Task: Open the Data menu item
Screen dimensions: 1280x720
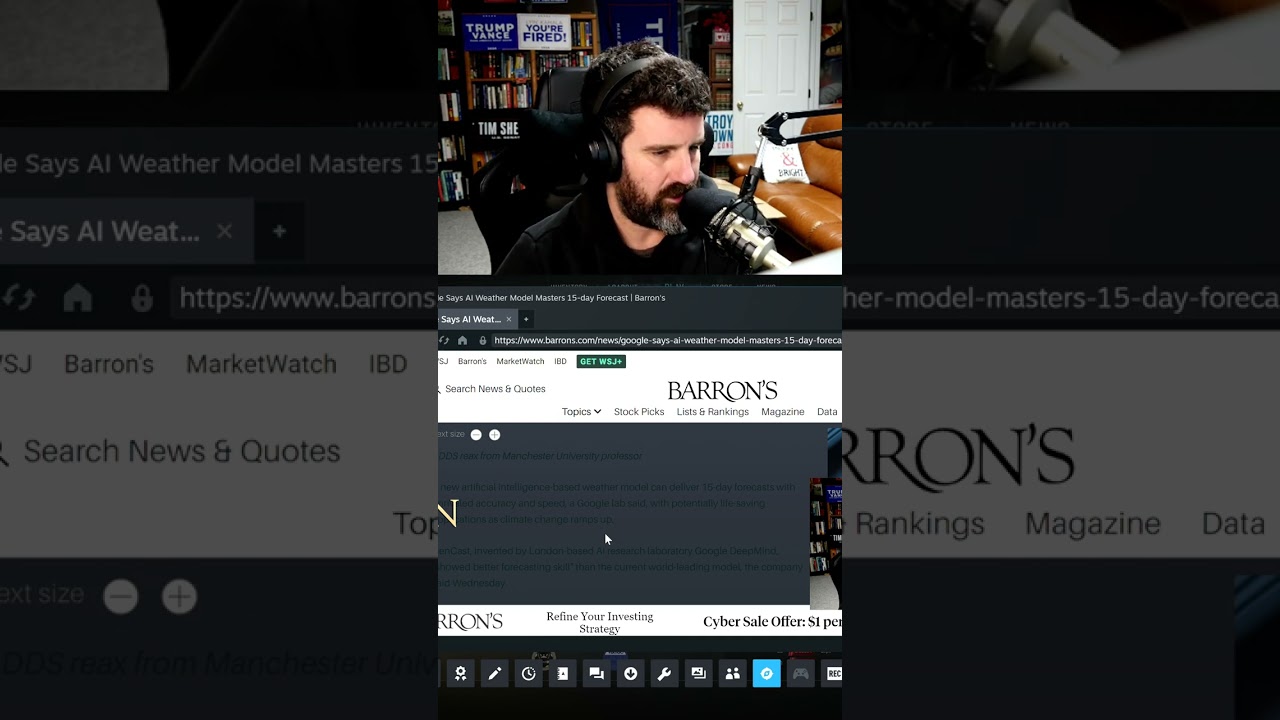Action: [827, 412]
